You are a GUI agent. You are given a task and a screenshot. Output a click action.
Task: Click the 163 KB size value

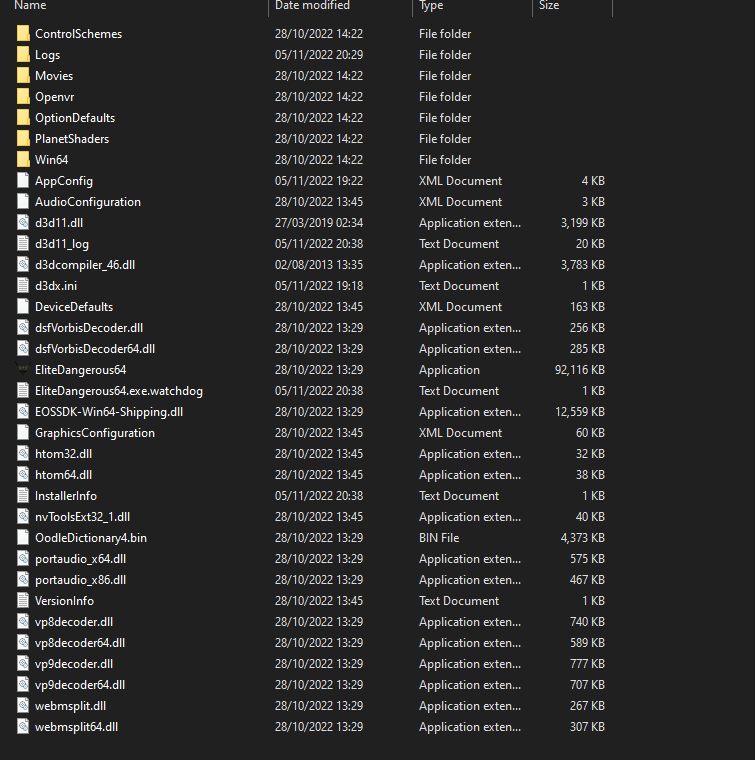(587, 307)
